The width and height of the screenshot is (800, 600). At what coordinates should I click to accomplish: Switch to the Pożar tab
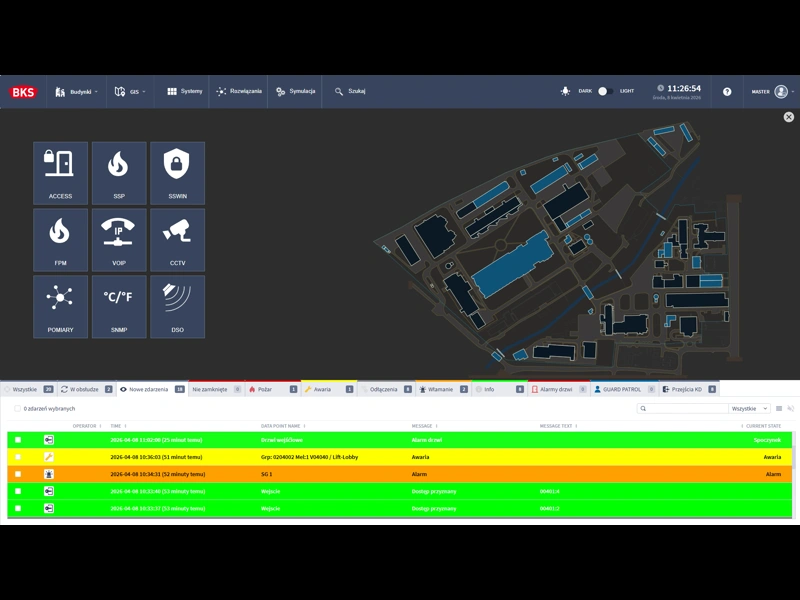tap(272, 389)
